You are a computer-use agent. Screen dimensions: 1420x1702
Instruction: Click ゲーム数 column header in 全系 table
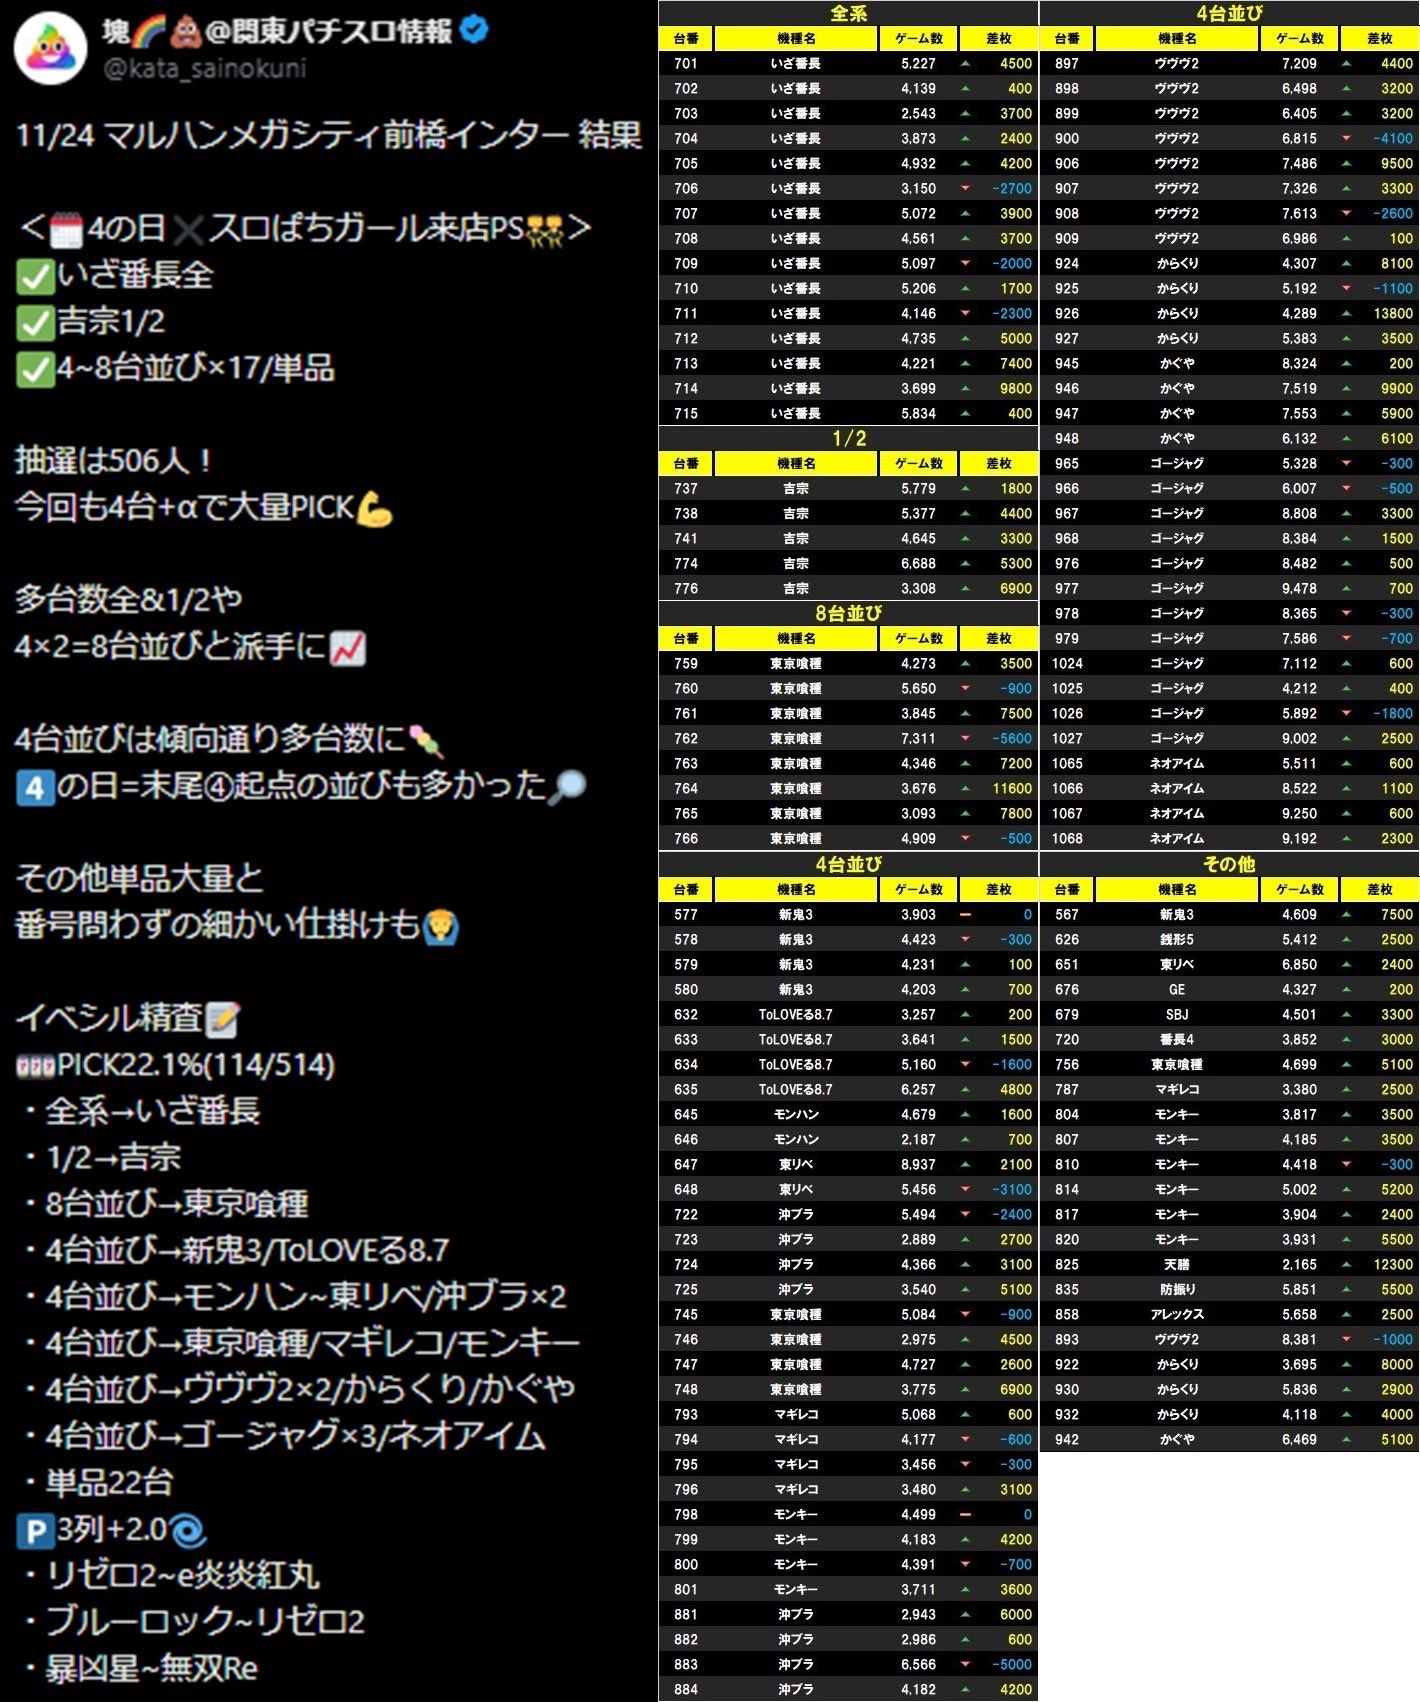pyautogui.click(x=918, y=38)
